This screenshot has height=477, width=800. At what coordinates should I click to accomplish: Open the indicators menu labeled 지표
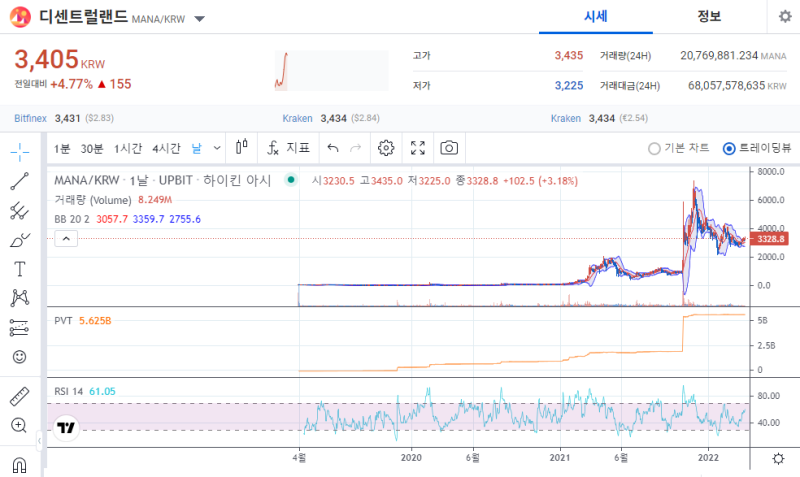(288, 148)
